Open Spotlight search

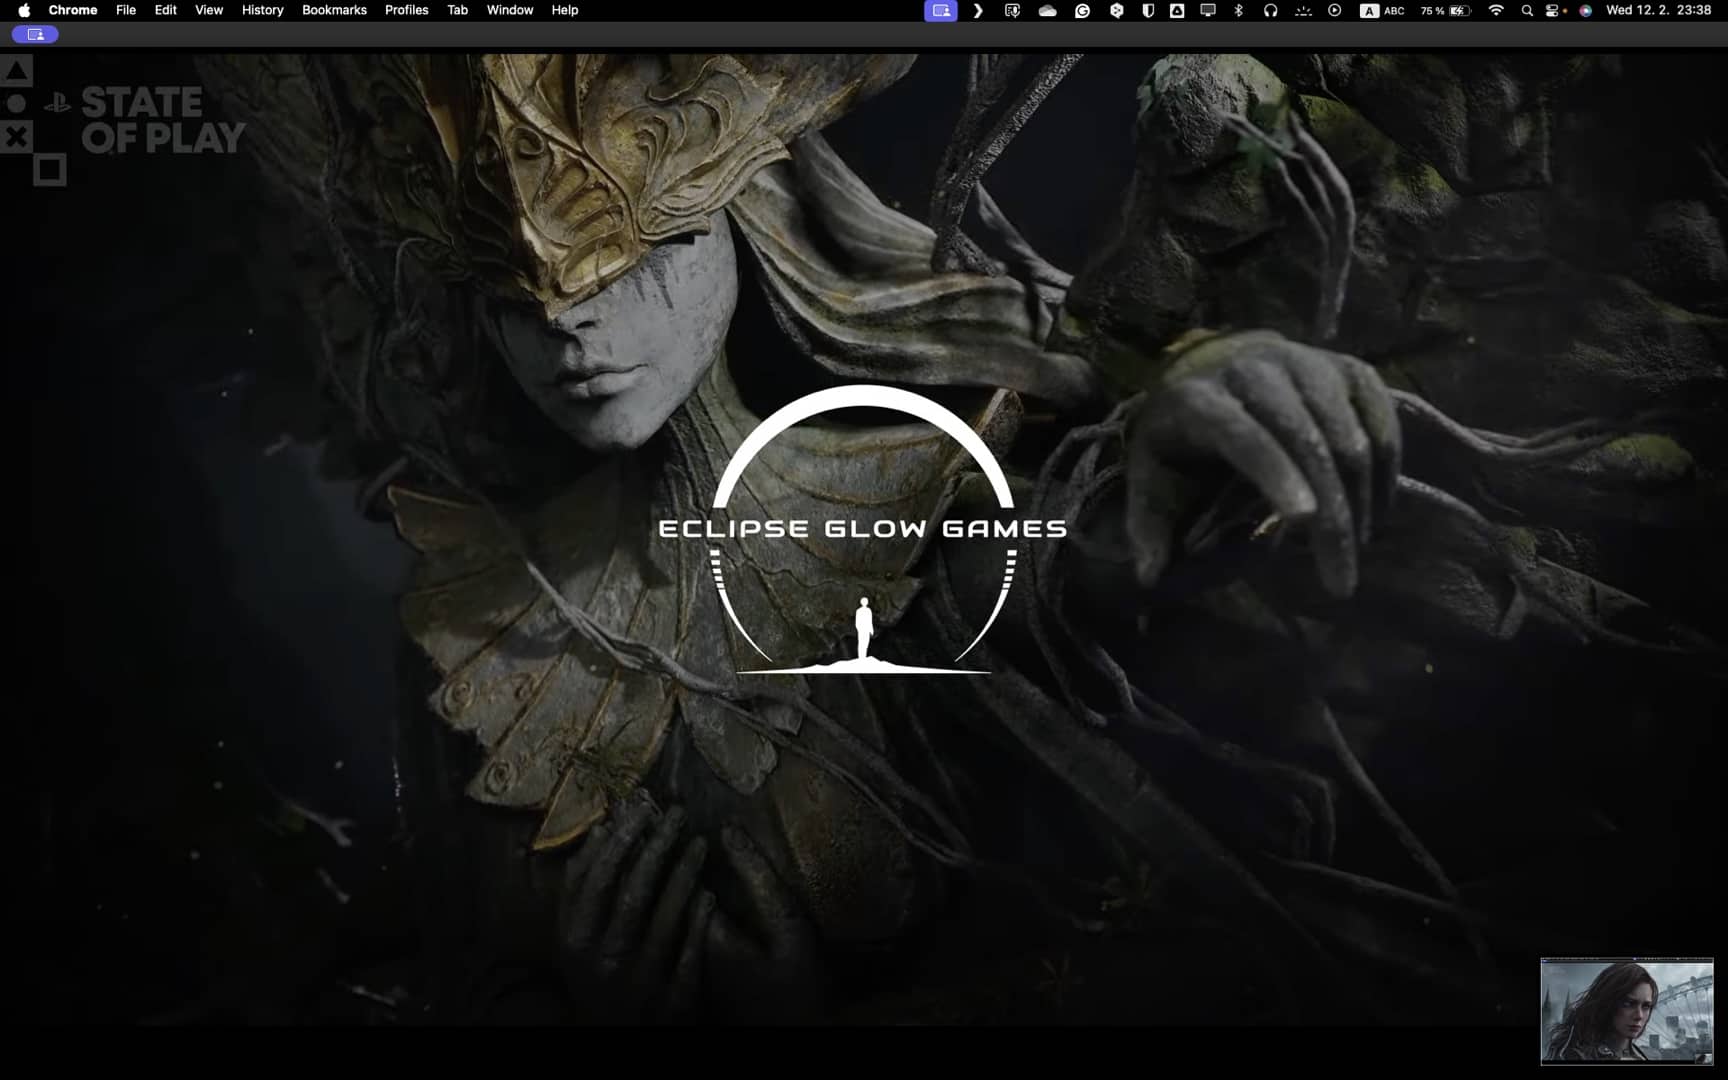1527,10
